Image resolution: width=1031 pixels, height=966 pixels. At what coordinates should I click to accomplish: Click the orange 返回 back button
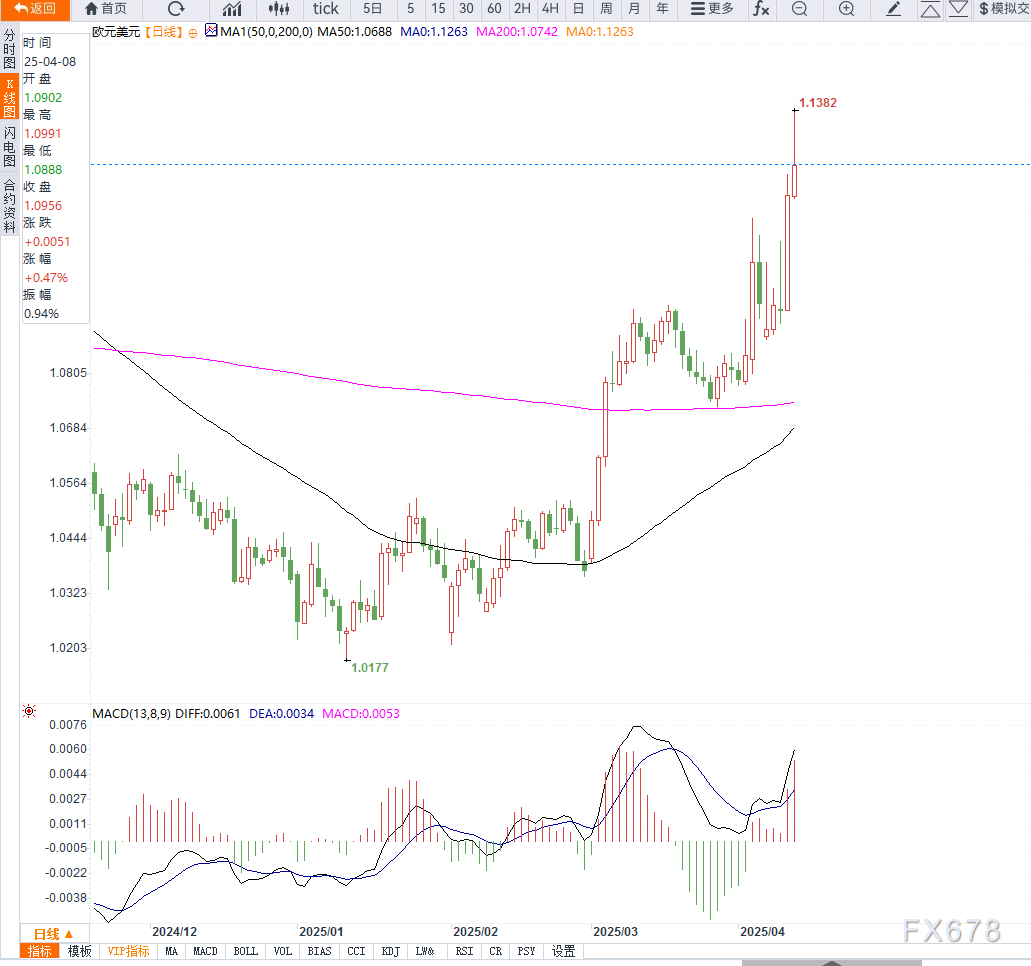(x=34, y=9)
